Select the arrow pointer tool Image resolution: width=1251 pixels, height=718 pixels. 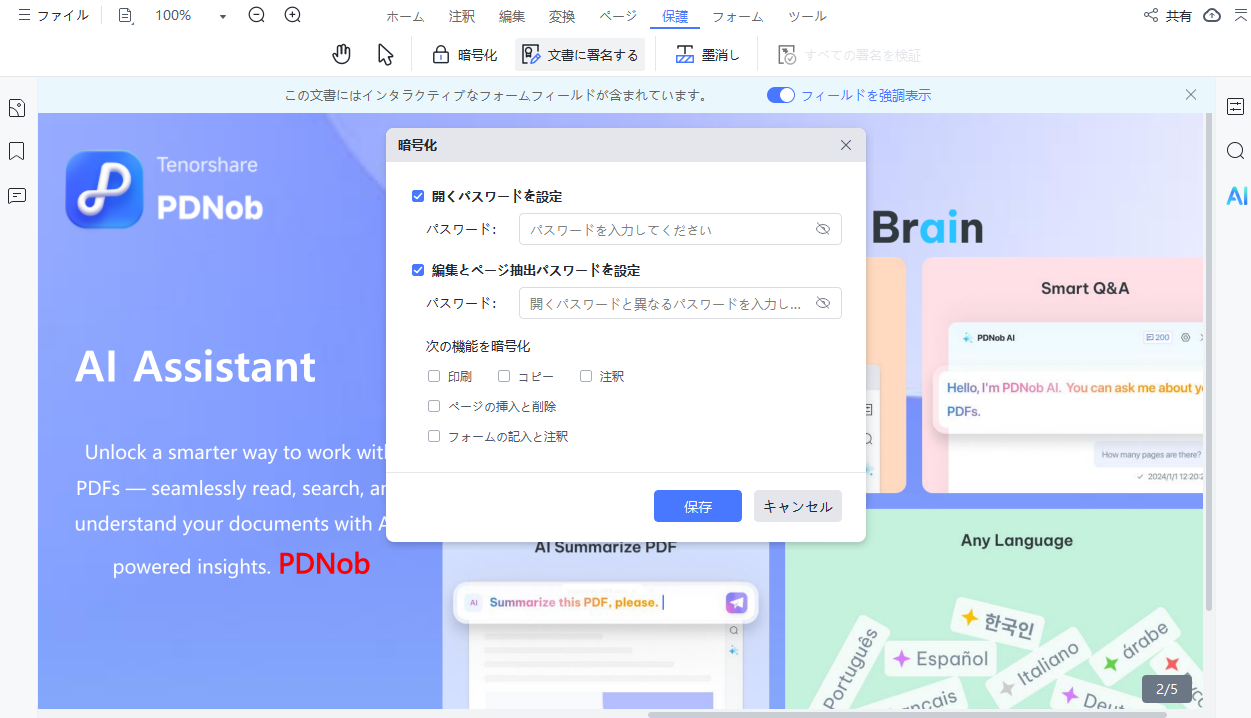point(386,54)
